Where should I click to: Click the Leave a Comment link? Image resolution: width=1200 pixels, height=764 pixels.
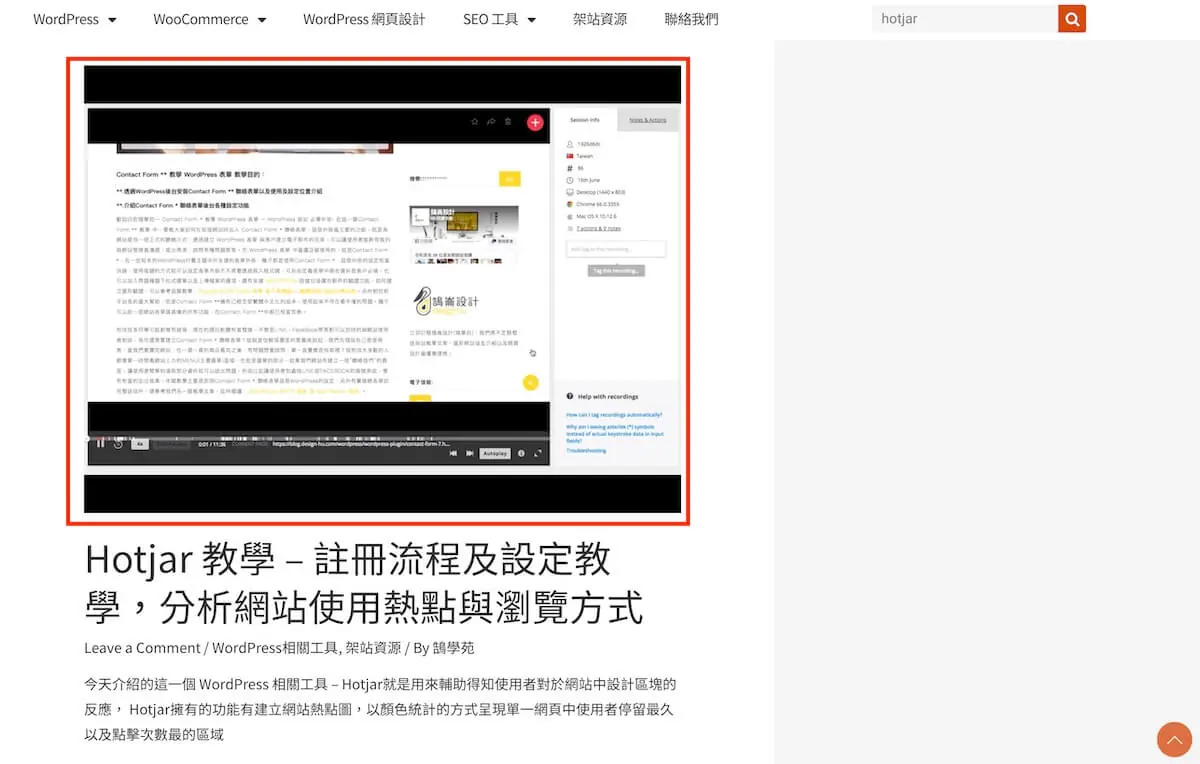click(x=142, y=648)
